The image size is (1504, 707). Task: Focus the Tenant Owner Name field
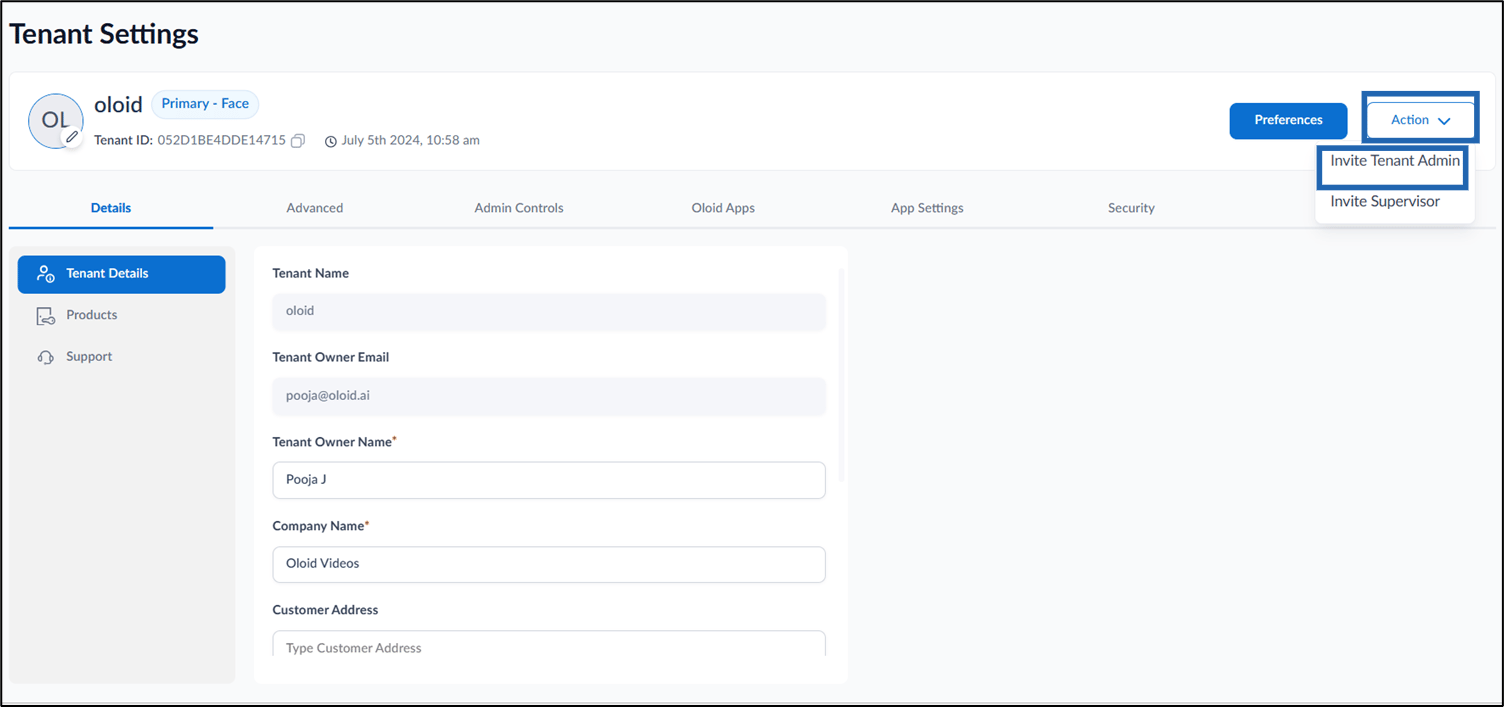pyautogui.click(x=549, y=480)
